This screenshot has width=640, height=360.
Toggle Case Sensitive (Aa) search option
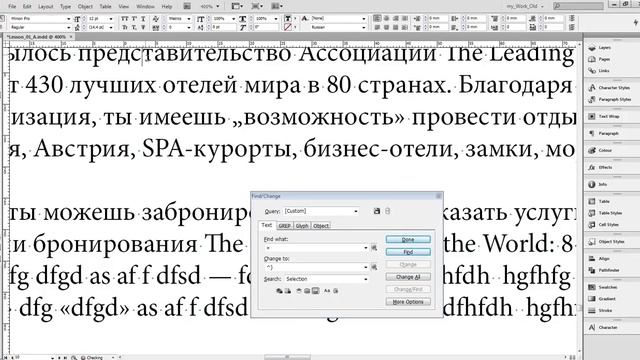click(x=327, y=291)
